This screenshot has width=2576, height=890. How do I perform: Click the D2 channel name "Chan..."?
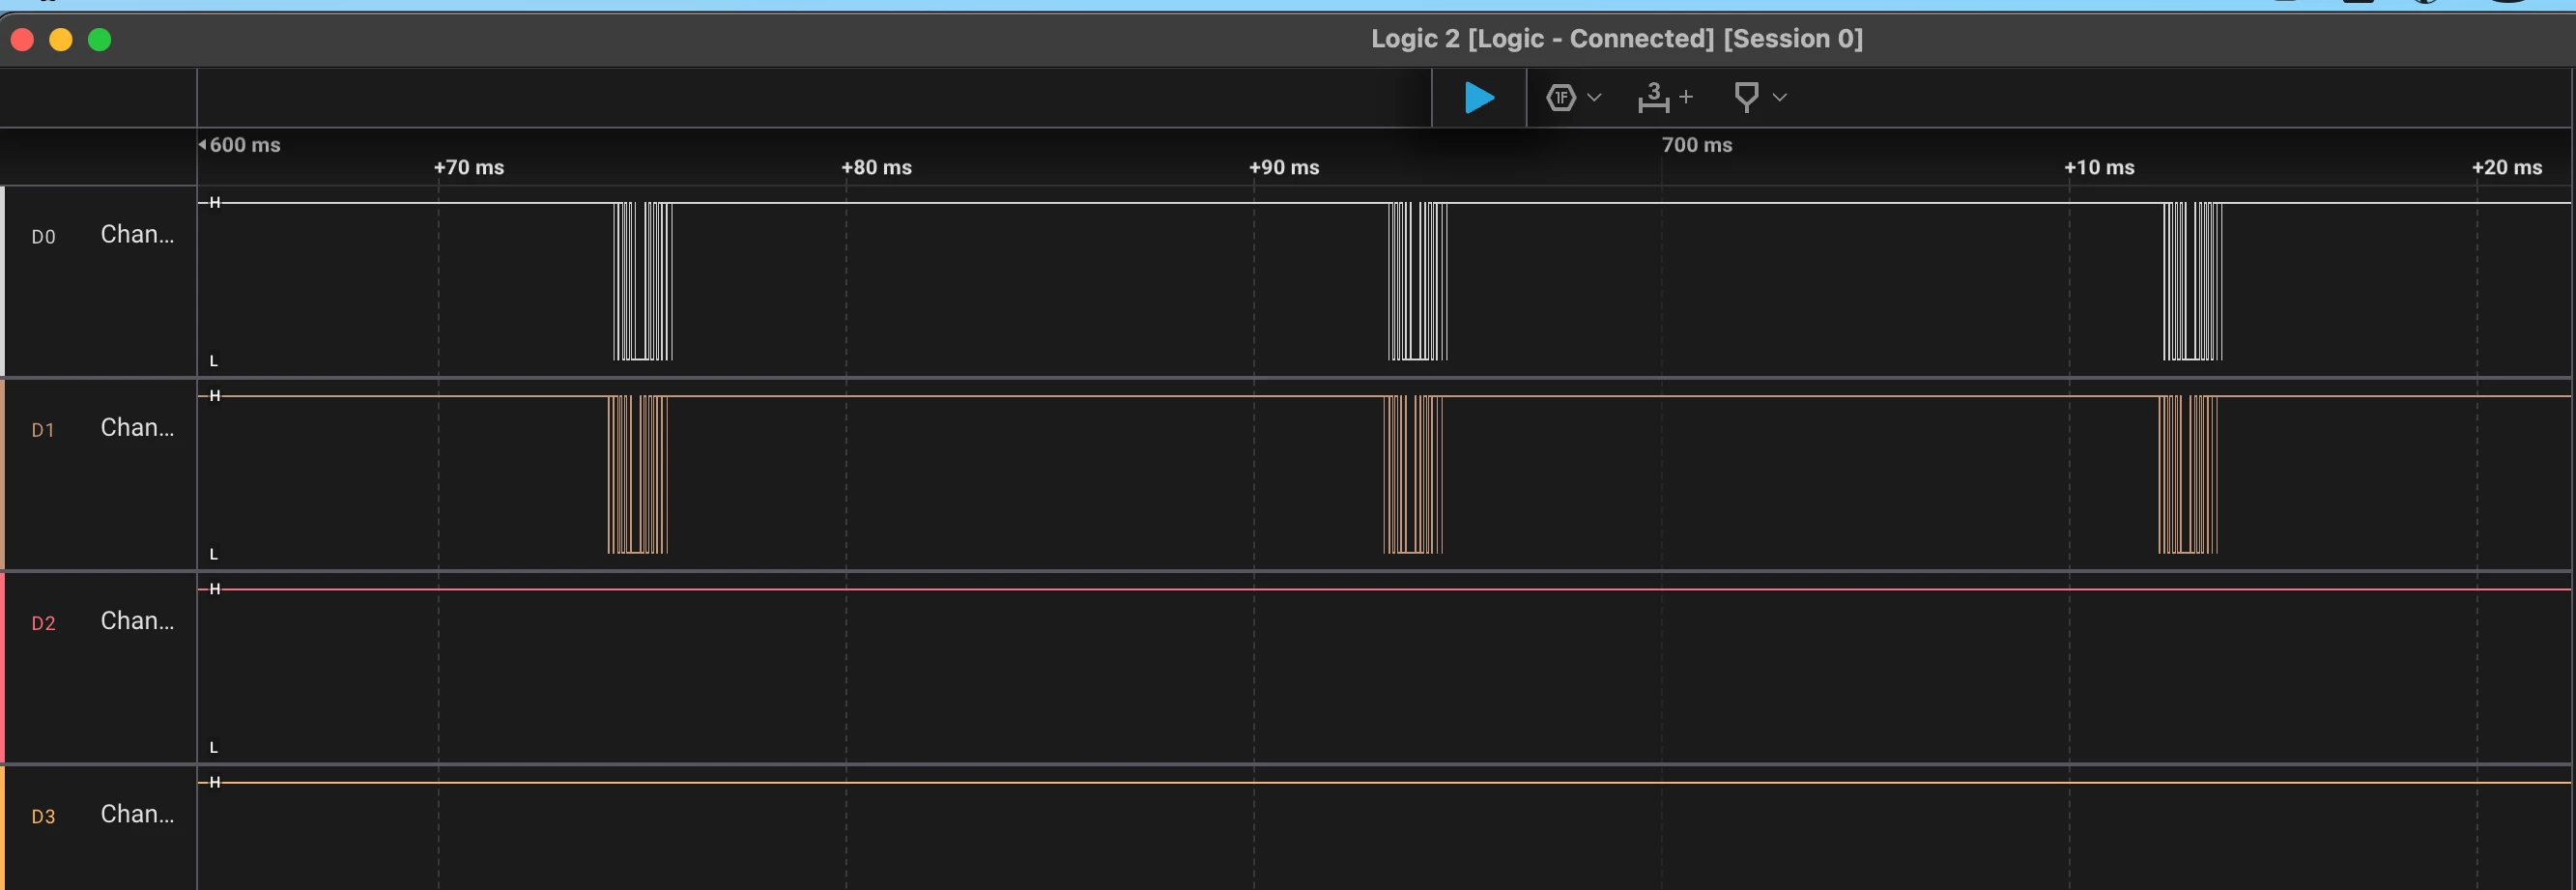pos(137,620)
